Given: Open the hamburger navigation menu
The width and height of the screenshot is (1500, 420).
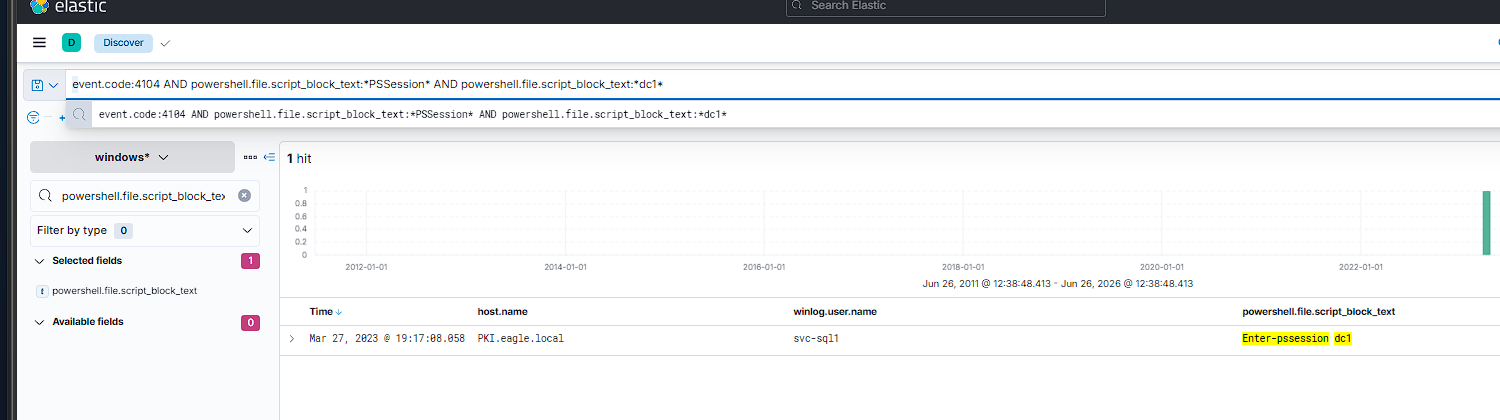Looking at the screenshot, I should point(39,42).
